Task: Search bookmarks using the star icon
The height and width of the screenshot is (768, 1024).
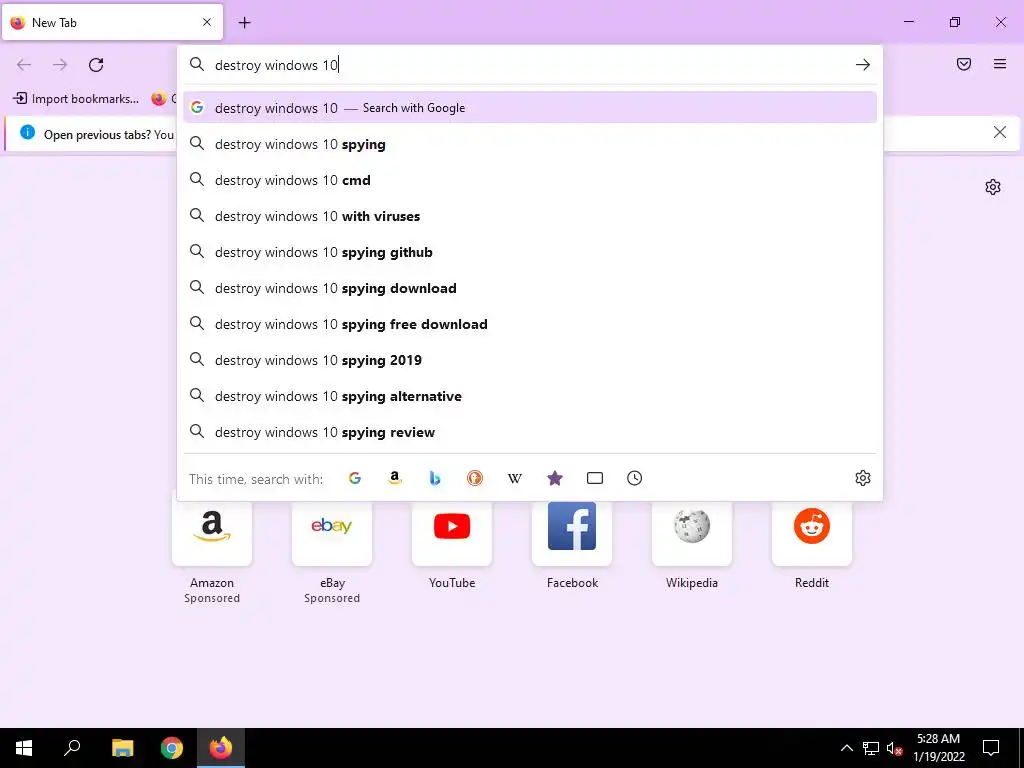Action: pyautogui.click(x=554, y=478)
